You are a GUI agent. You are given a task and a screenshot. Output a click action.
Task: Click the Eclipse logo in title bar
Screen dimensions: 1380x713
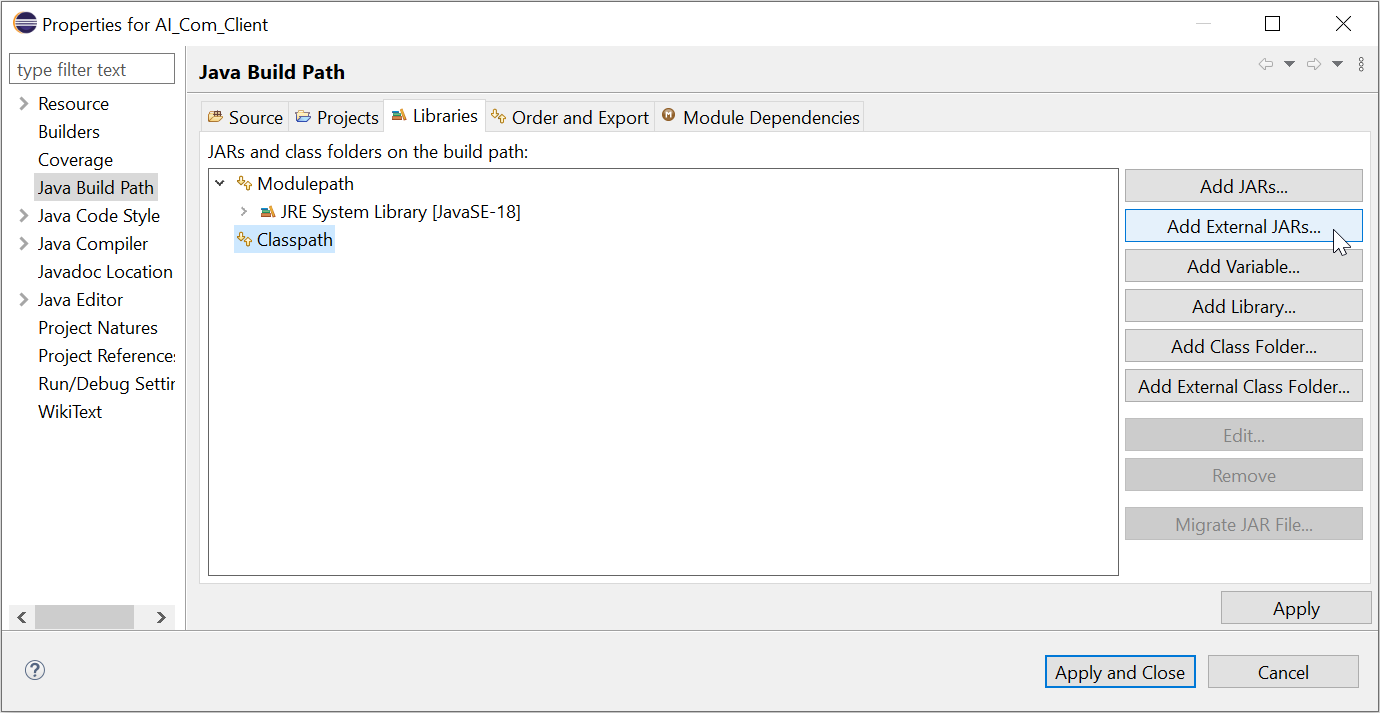click(x=24, y=24)
